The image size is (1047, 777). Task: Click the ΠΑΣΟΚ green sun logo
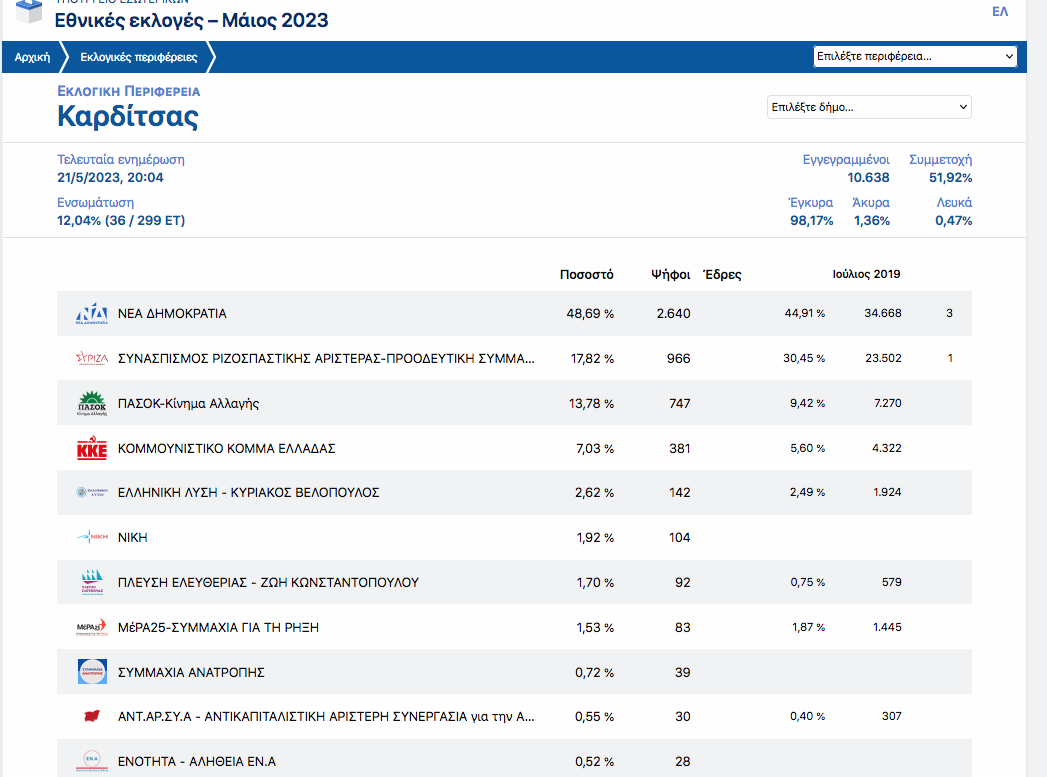pos(92,403)
